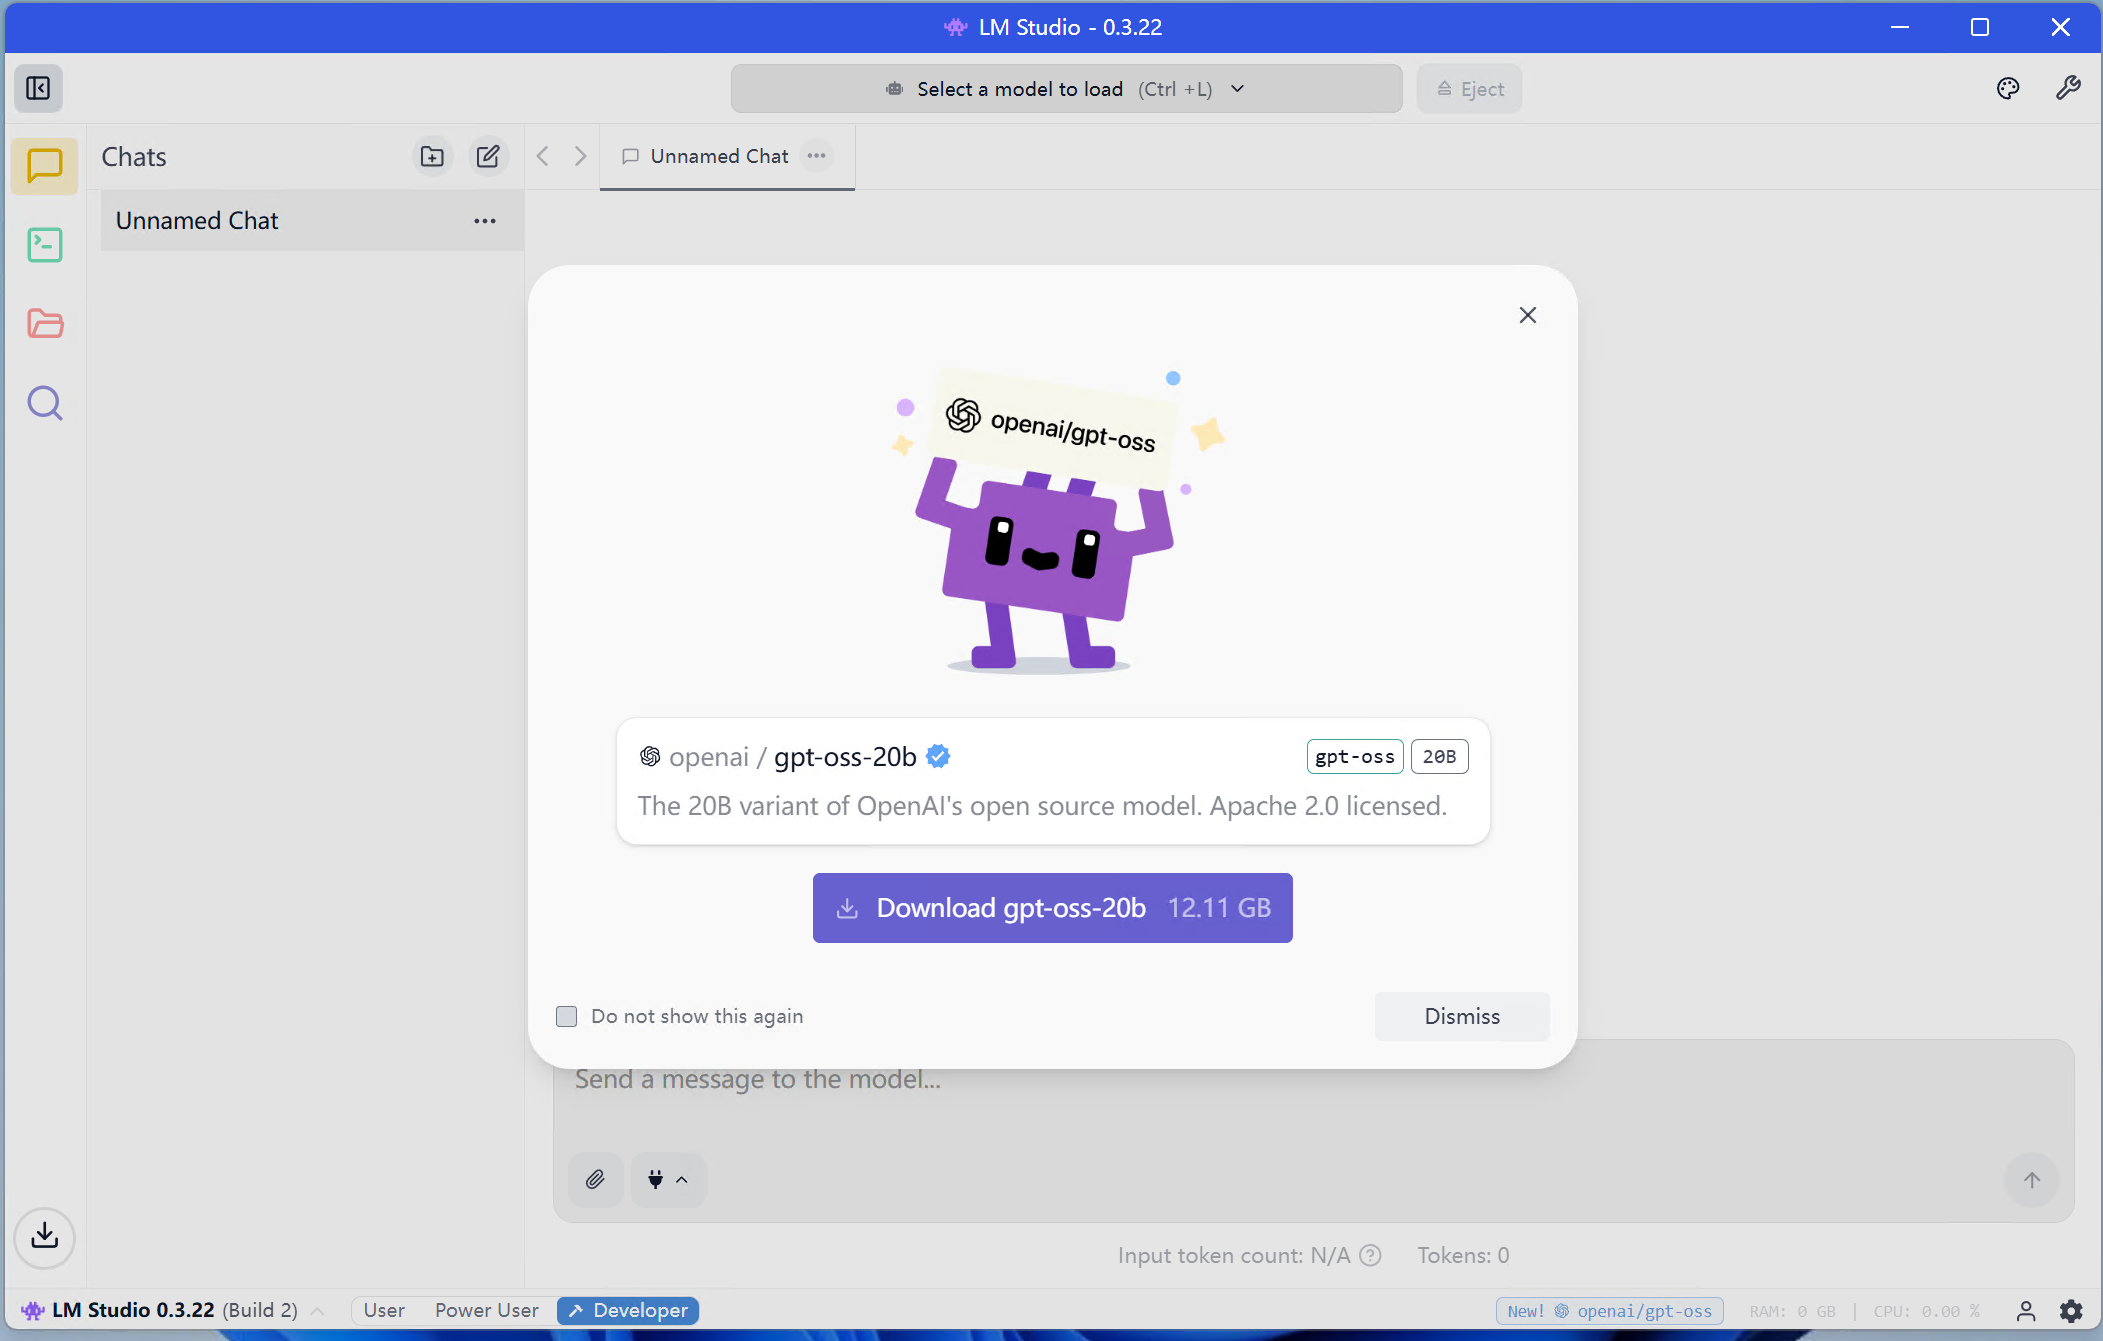Open the Discover search sidebar icon

pos(45,403)
